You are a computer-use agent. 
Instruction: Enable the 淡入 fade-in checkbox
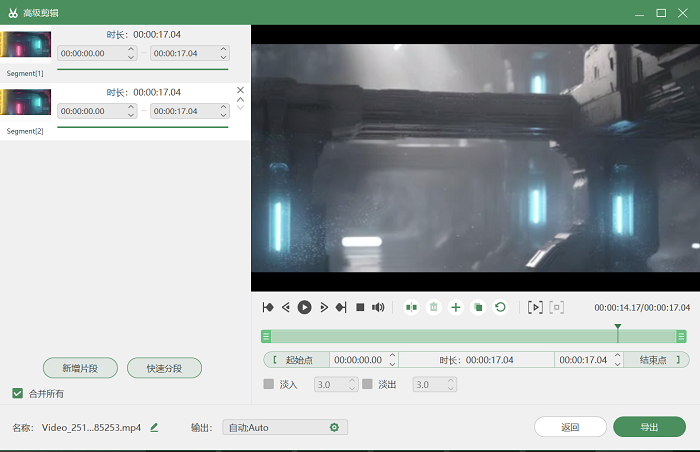pyautogui.click(x=269, y=384)
